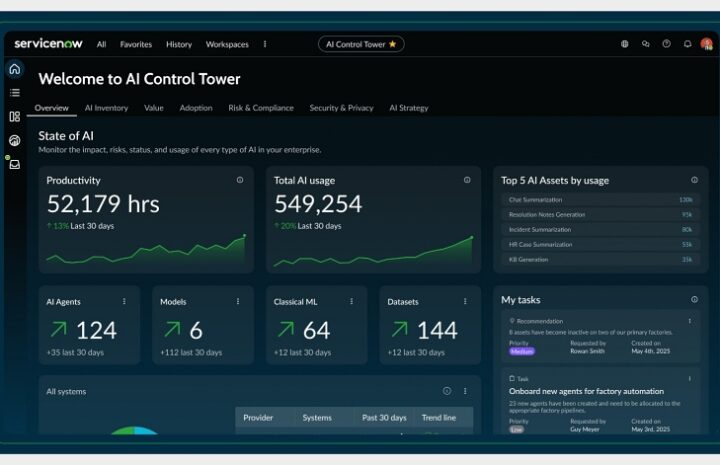Select the Chat Summarization asset row
Screen dimensions: 720x465
coord(601,200)
